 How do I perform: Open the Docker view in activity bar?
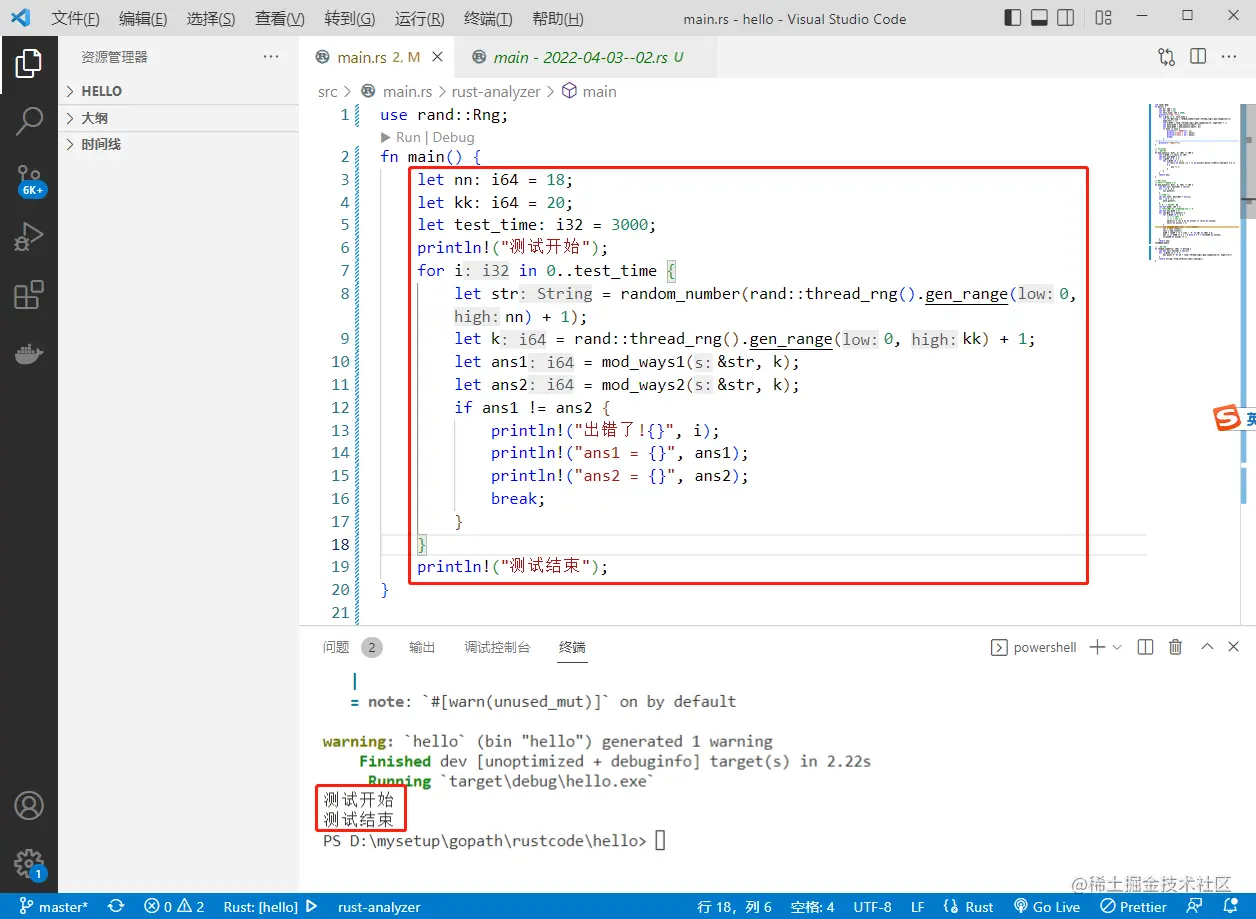29,353
